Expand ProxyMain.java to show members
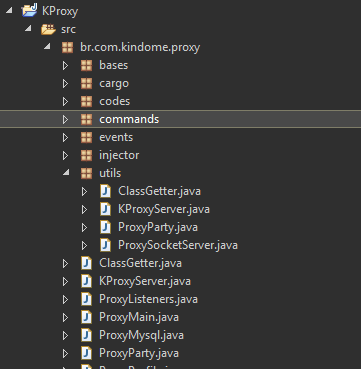Viewport: 361px width, 369px height. (65, 317)
